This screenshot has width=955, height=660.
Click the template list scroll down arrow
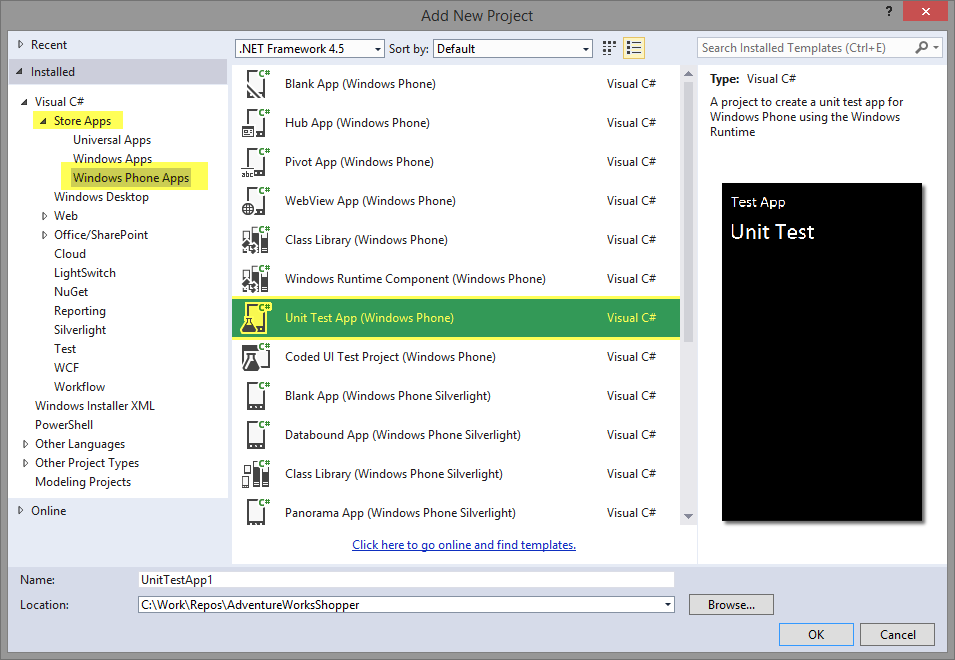688,516
